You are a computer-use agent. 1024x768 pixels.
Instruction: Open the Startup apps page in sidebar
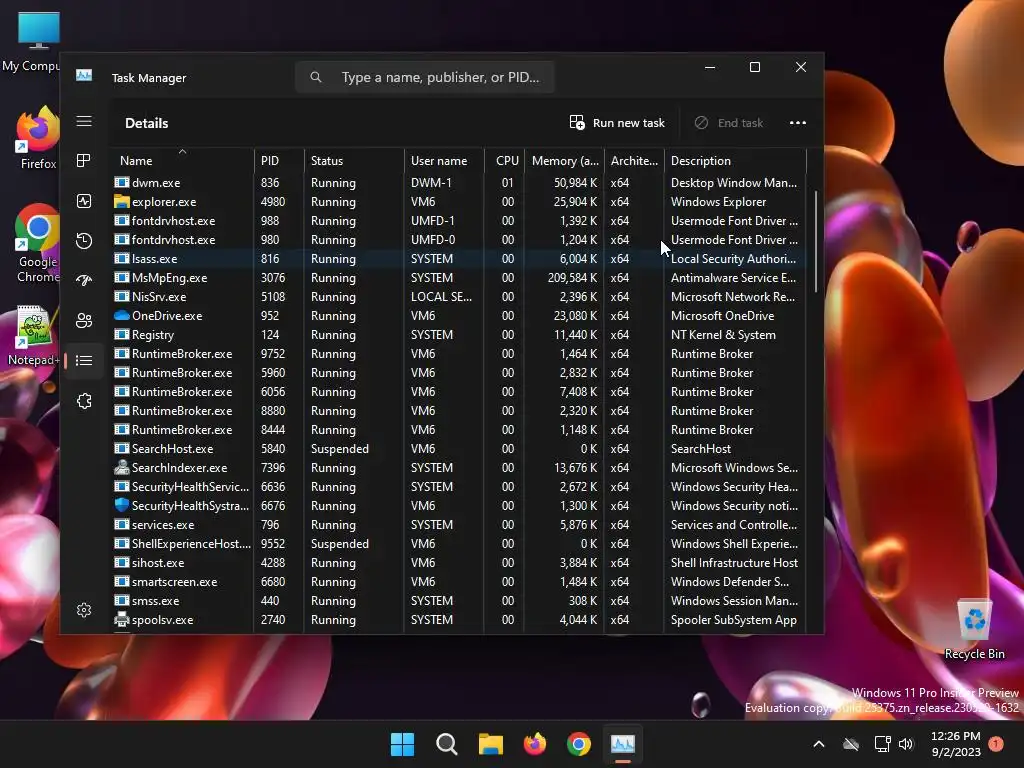coord(84,281)
